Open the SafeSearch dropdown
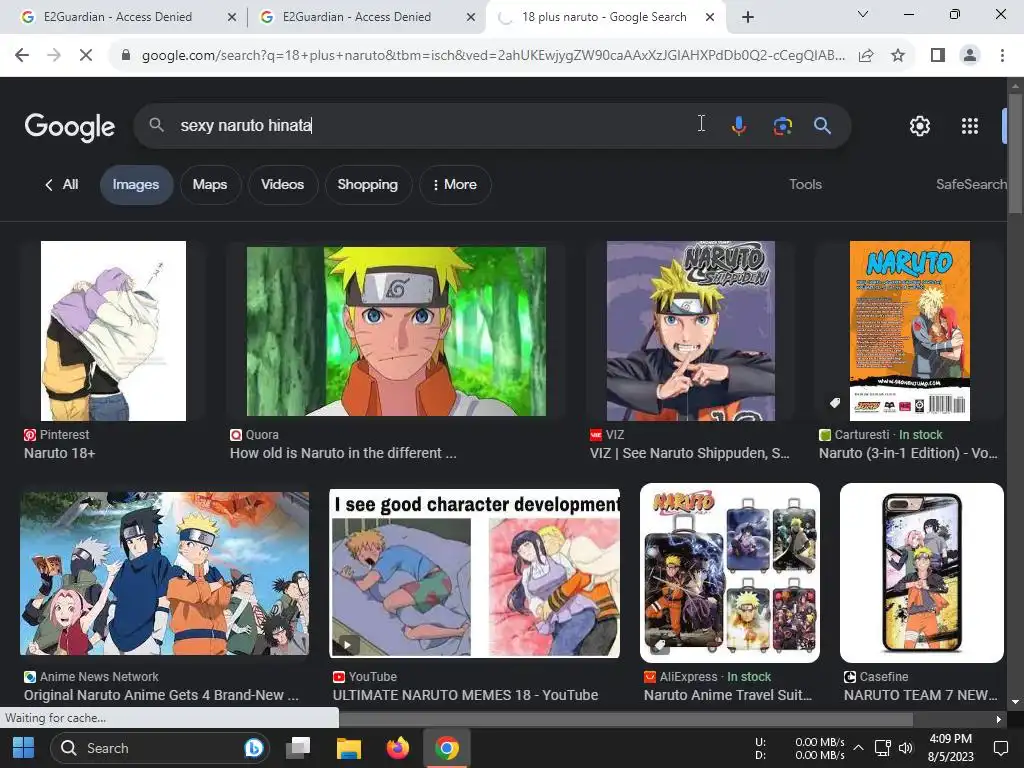Image resolution: width=1024 pixels, height=768 pixels. click(970, 185)
